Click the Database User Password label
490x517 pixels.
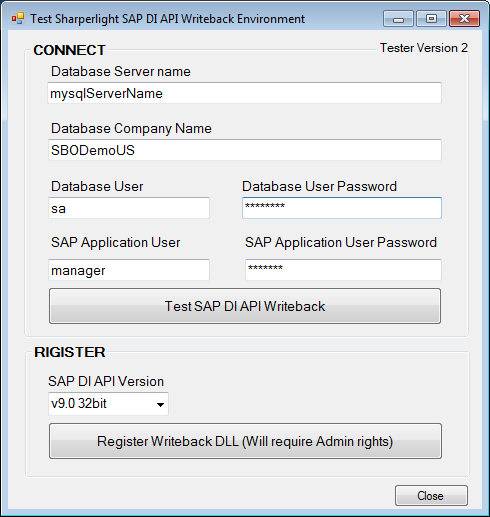pyautogui.click(x=319, y=186)
